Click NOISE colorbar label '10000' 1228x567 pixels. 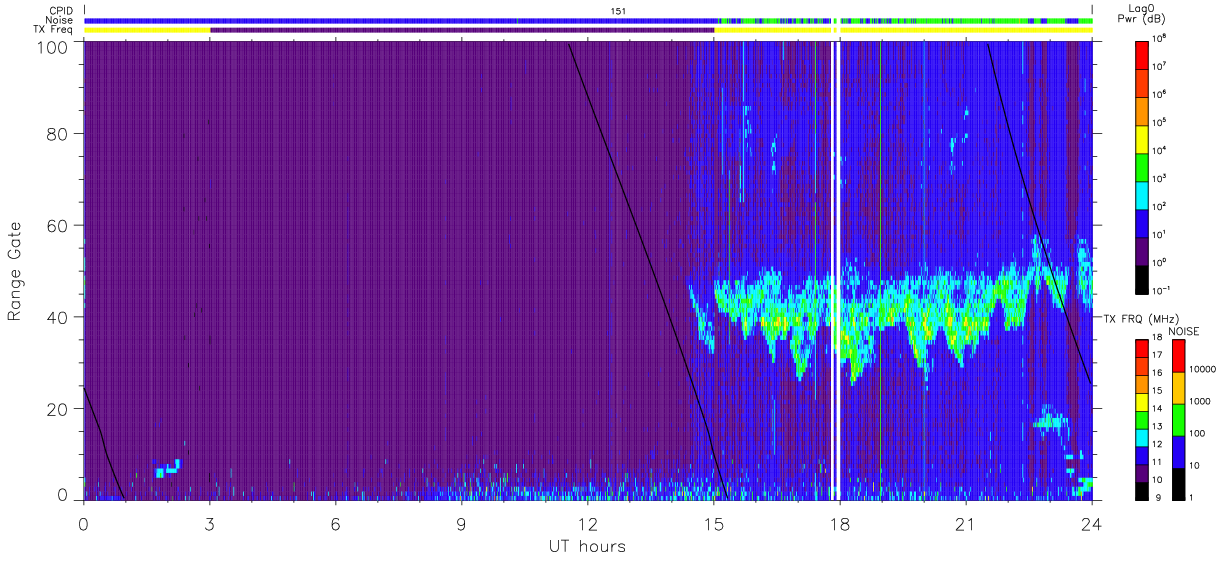[x=1202, y=369]
